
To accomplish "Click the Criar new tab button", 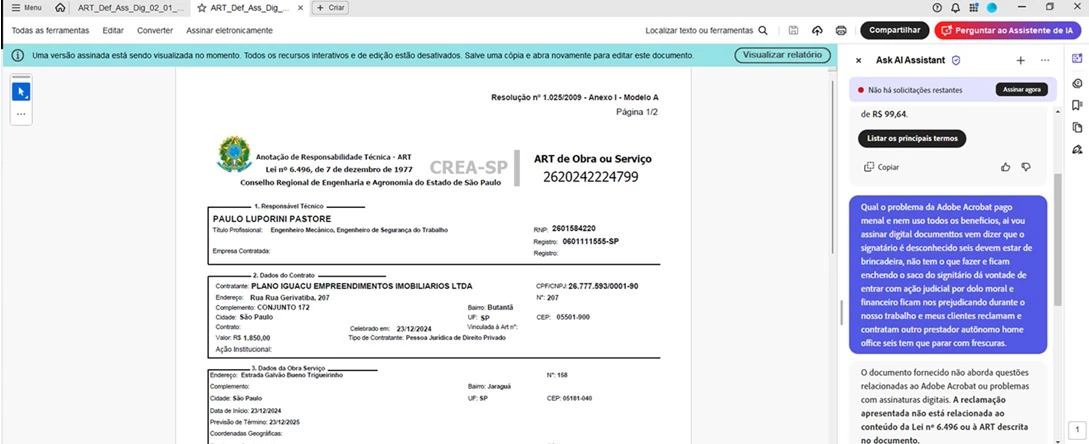I will (x=331, y=8).
